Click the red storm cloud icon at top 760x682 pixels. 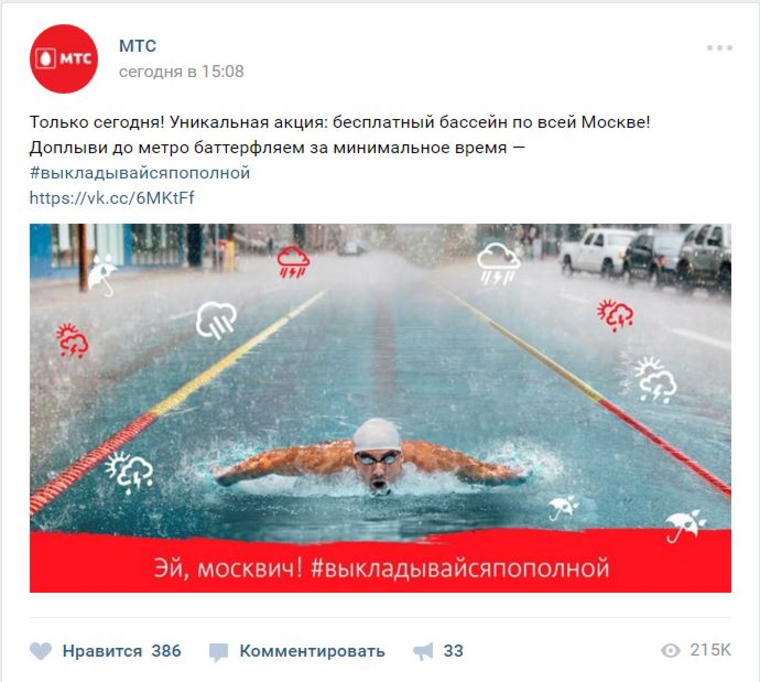(x=293, y=262)
